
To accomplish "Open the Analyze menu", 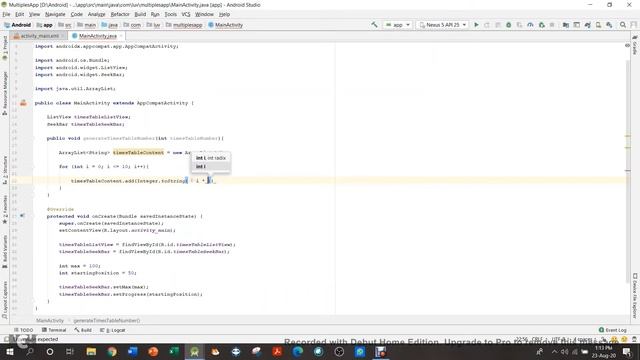I will (x=96, y=14).
